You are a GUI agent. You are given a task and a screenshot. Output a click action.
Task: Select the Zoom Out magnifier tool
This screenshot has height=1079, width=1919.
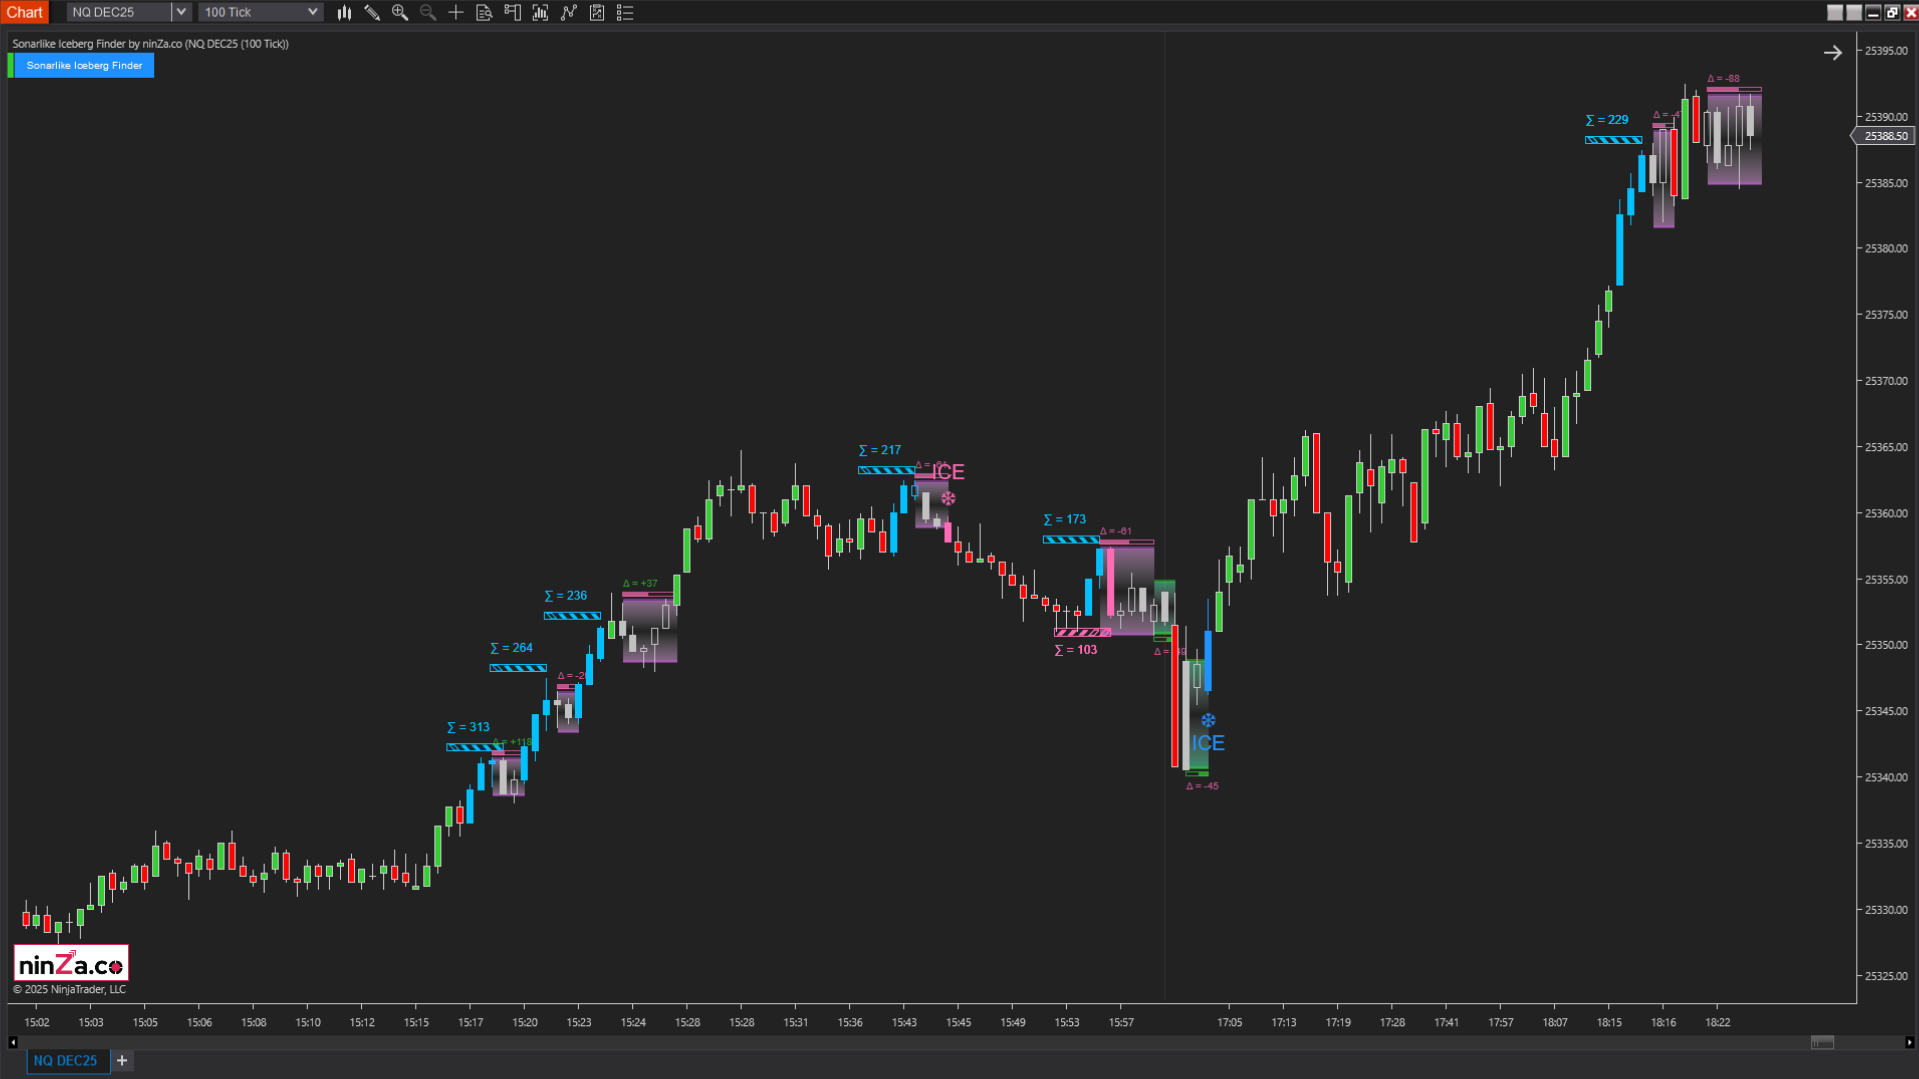(428, 12)
